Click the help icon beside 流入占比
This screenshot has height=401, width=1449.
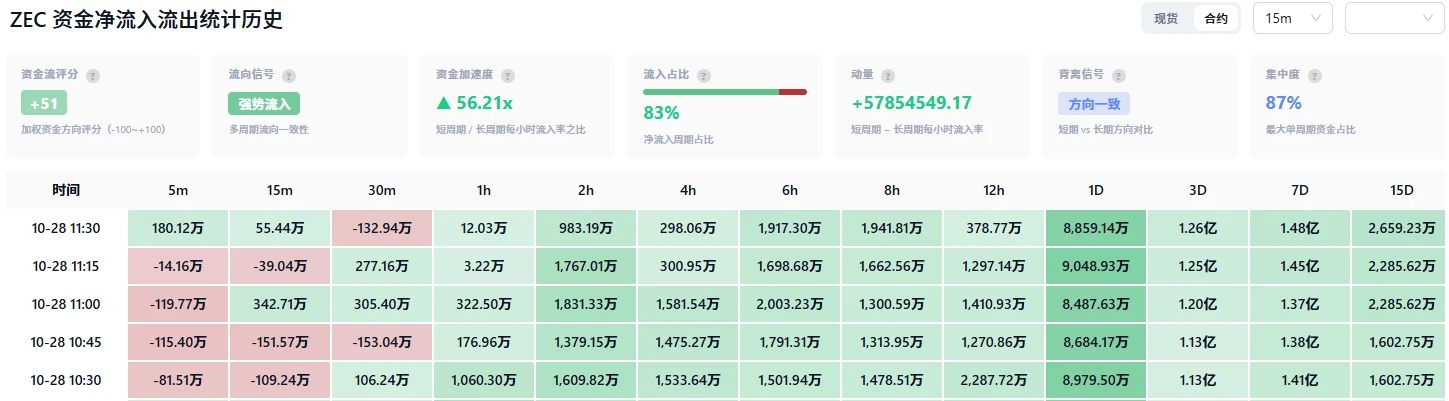pyautogui.click(x=704, y=75)
